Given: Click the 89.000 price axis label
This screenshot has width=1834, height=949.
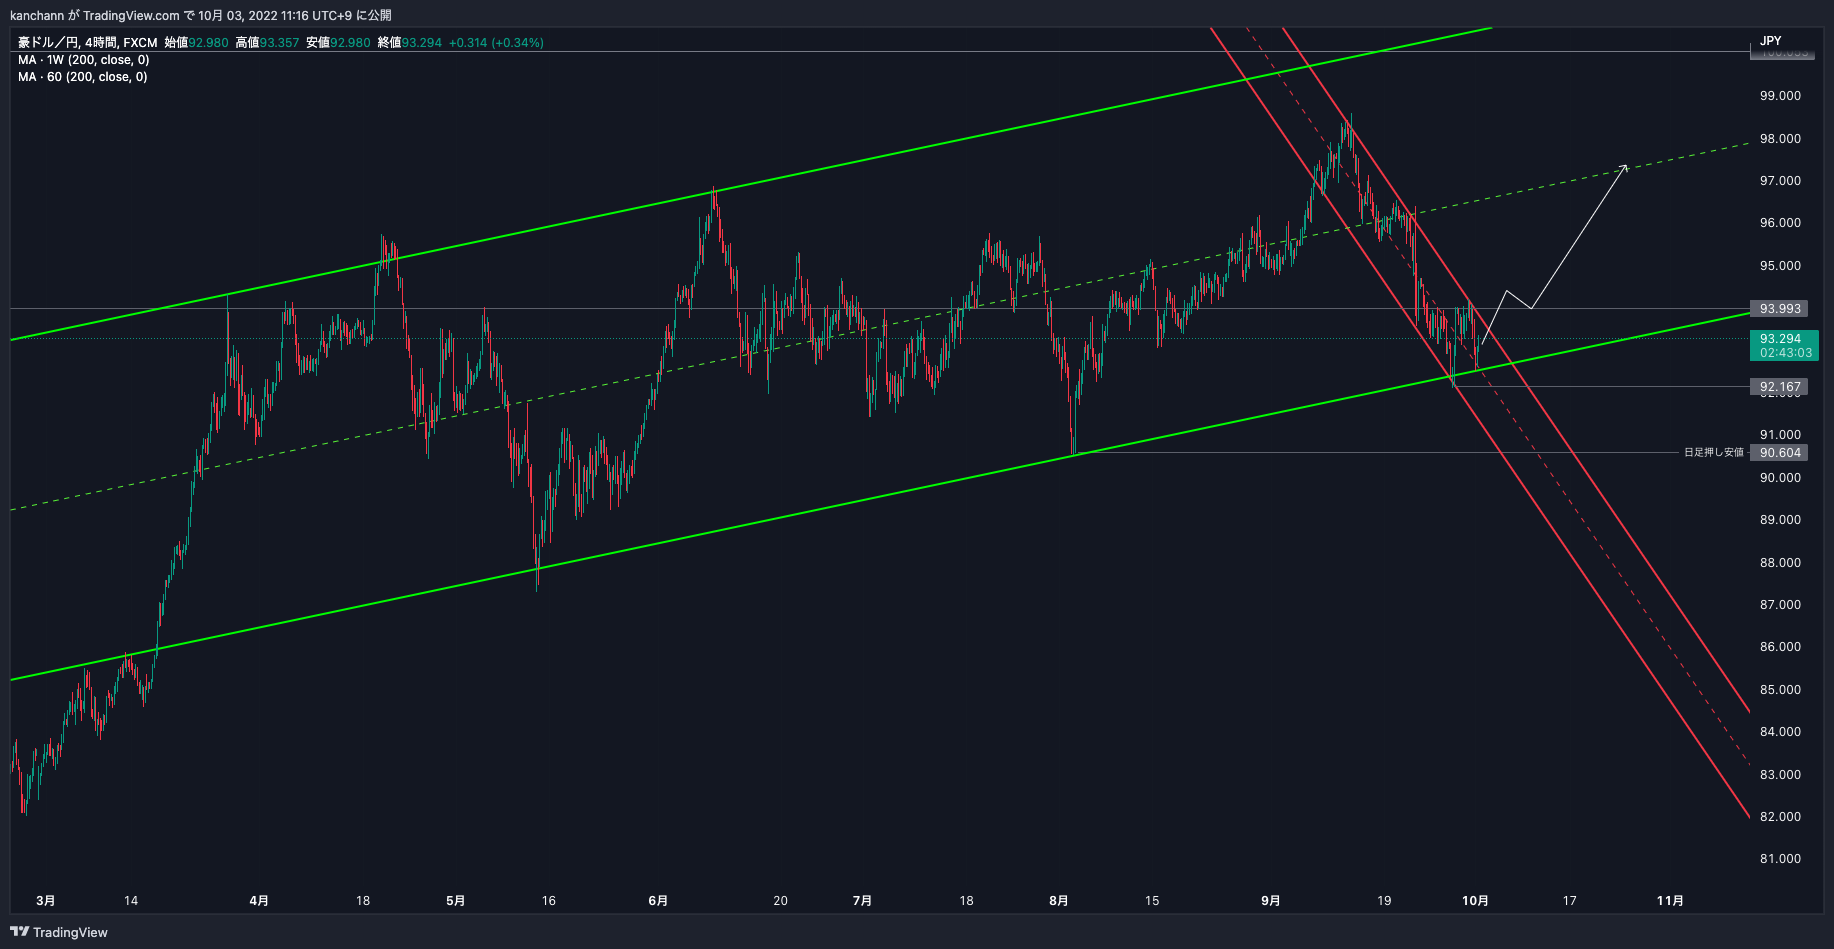Looking at the screenshot, I should point(1780,520).
